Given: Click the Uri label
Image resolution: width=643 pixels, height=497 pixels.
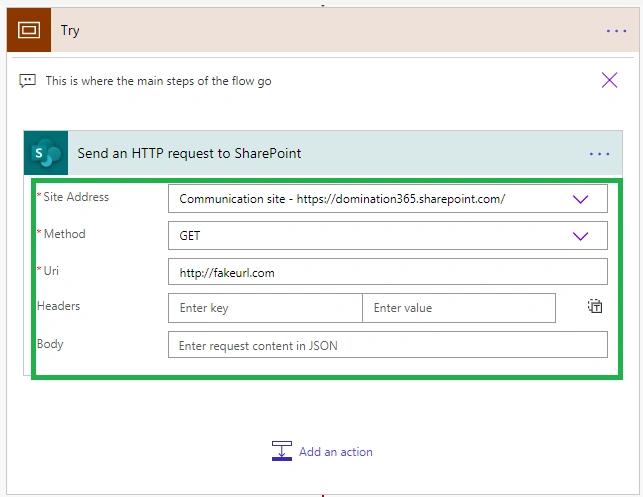Looking at the screenshot, I should point(51,271).
